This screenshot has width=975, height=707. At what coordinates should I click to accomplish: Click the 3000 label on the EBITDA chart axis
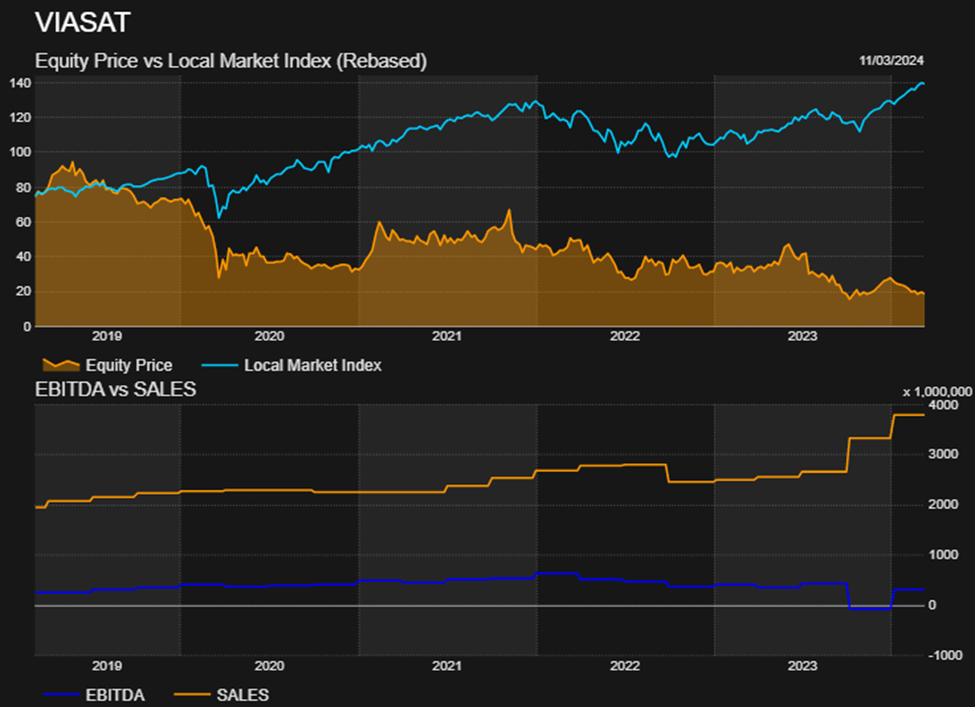click(943, 455)
